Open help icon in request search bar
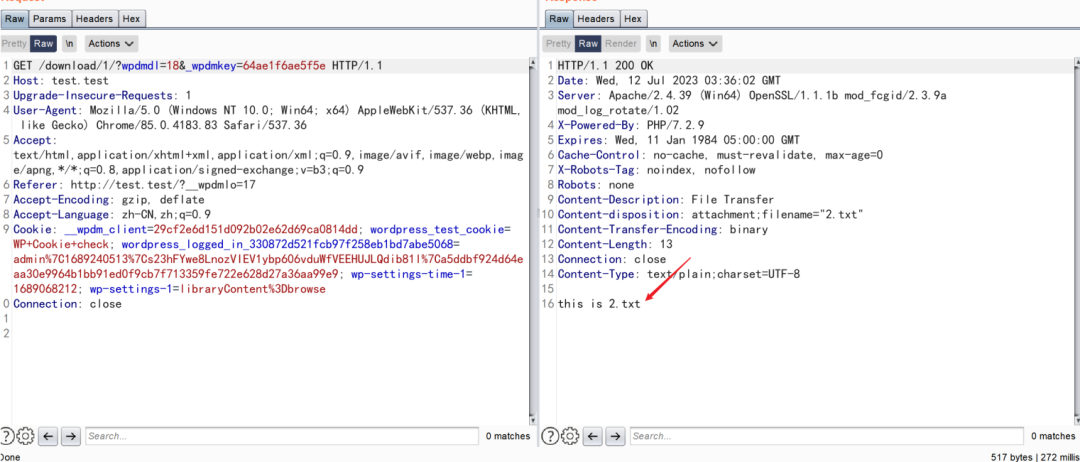Image resolution: width=1080 pixels, height=462 pixels. tap(7, 436)
